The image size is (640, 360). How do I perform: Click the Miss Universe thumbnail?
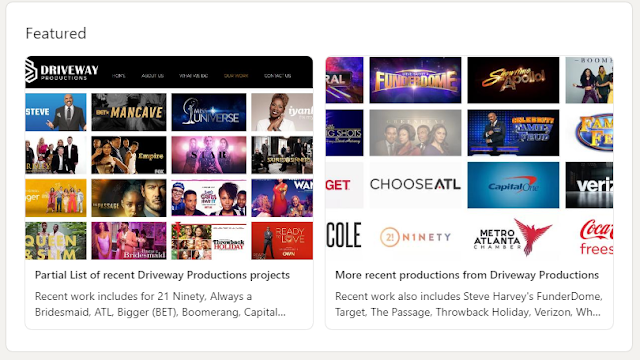coord(209,112)
